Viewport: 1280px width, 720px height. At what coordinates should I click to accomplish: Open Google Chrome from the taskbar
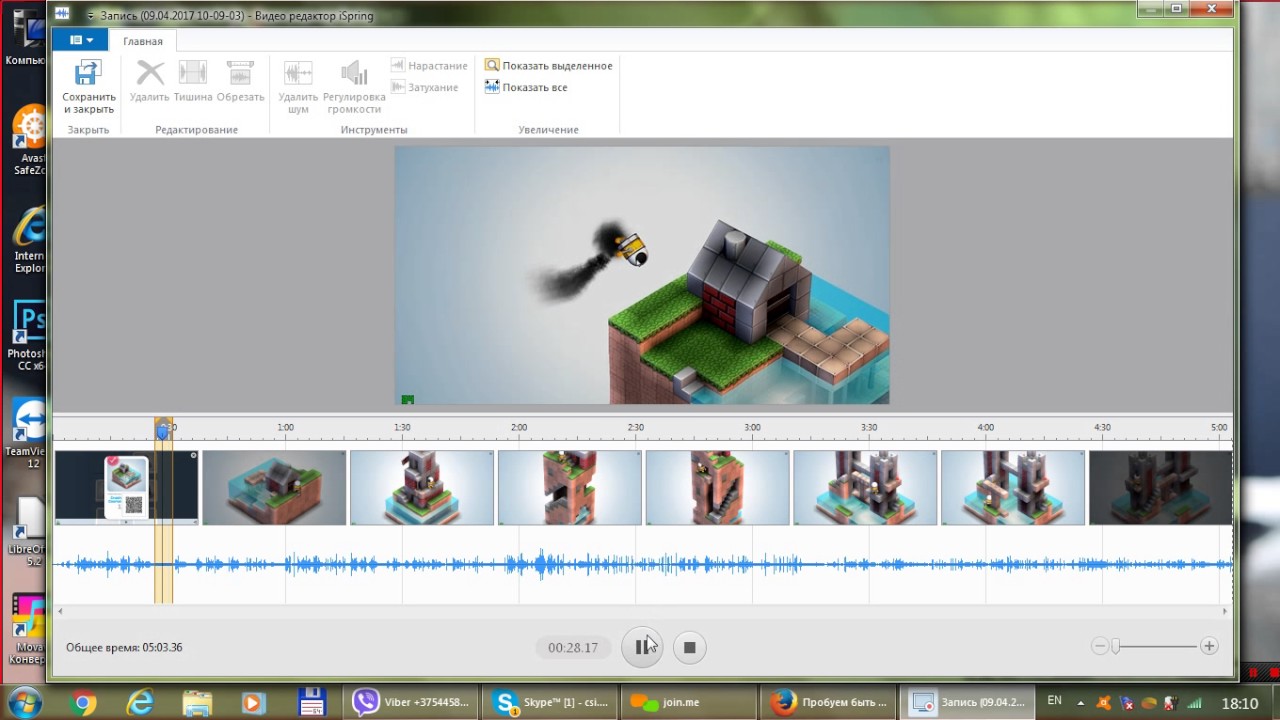point(84,702)
